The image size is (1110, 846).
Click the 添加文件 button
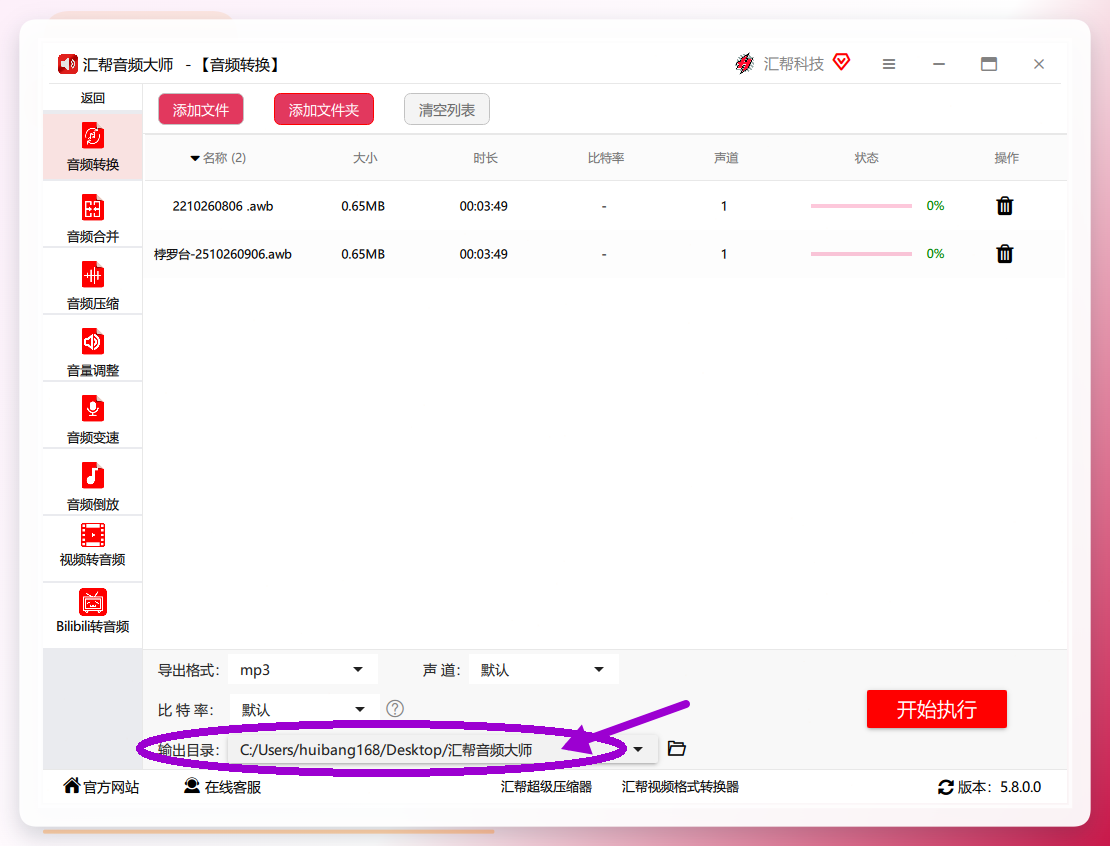point(201,110)
